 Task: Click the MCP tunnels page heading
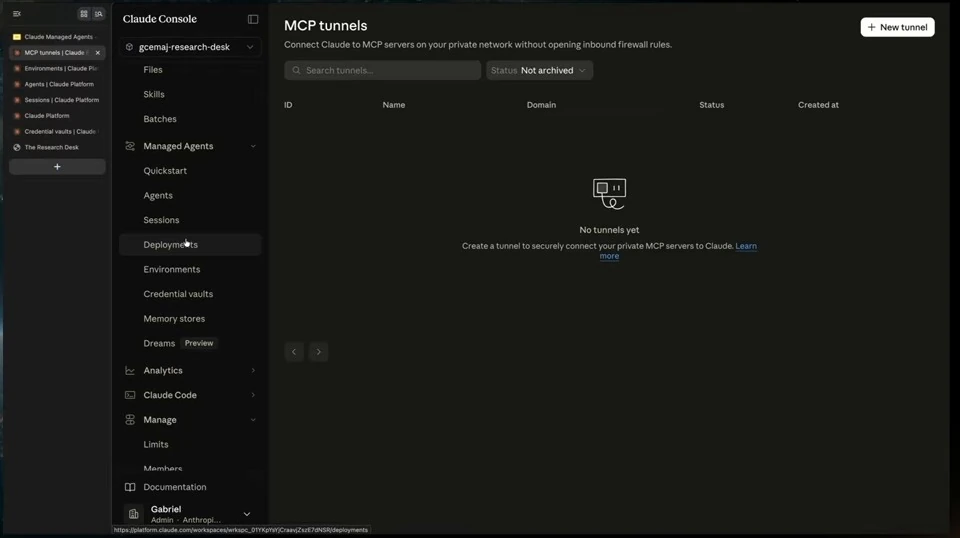coord(326,26)
